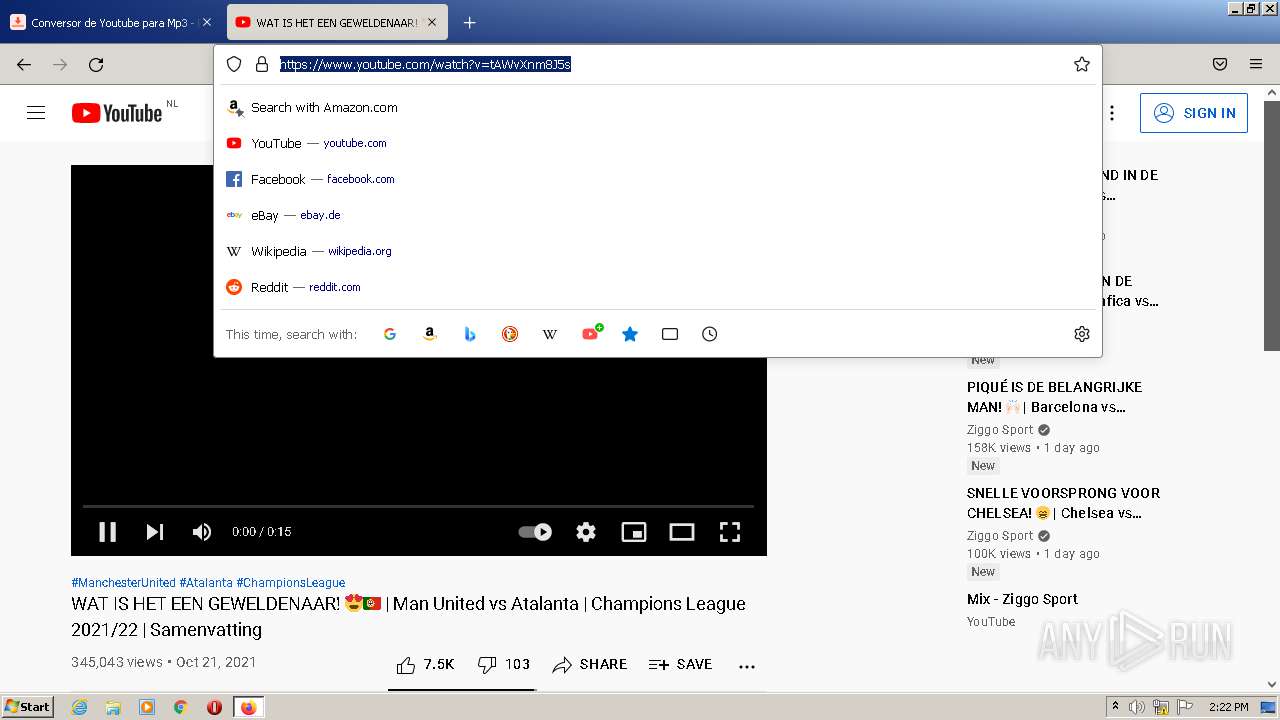This screenshot has width=1280, height=720.
Task: Pause the video
Action: coord(107,532)
